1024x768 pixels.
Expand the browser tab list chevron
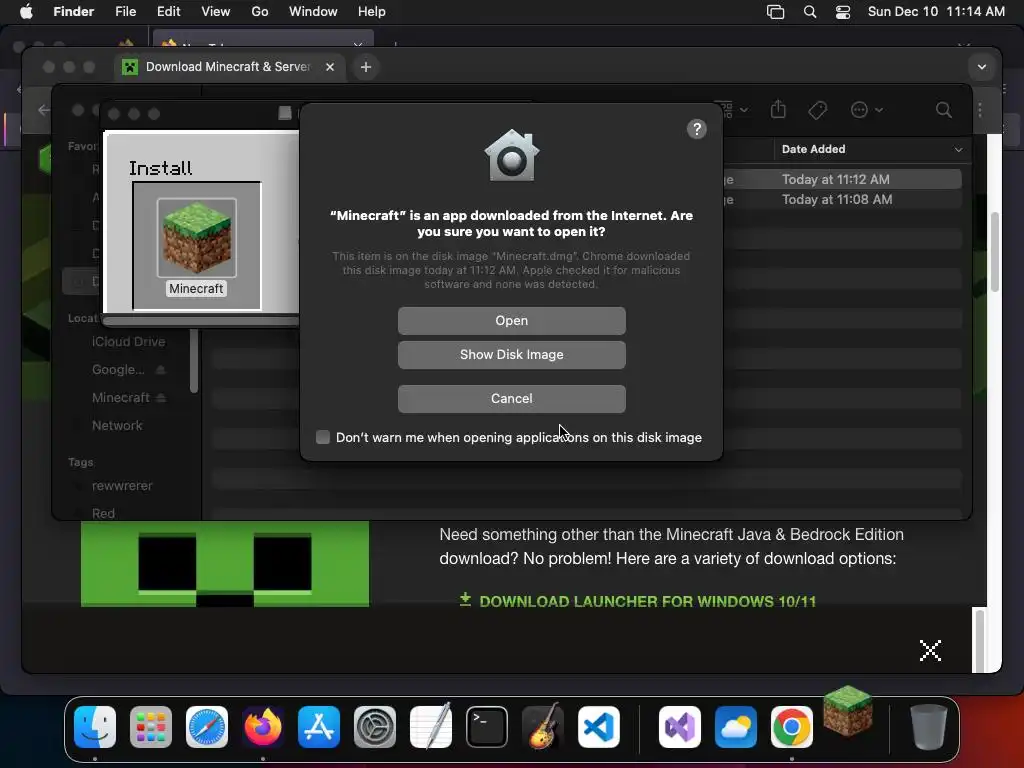982,67
